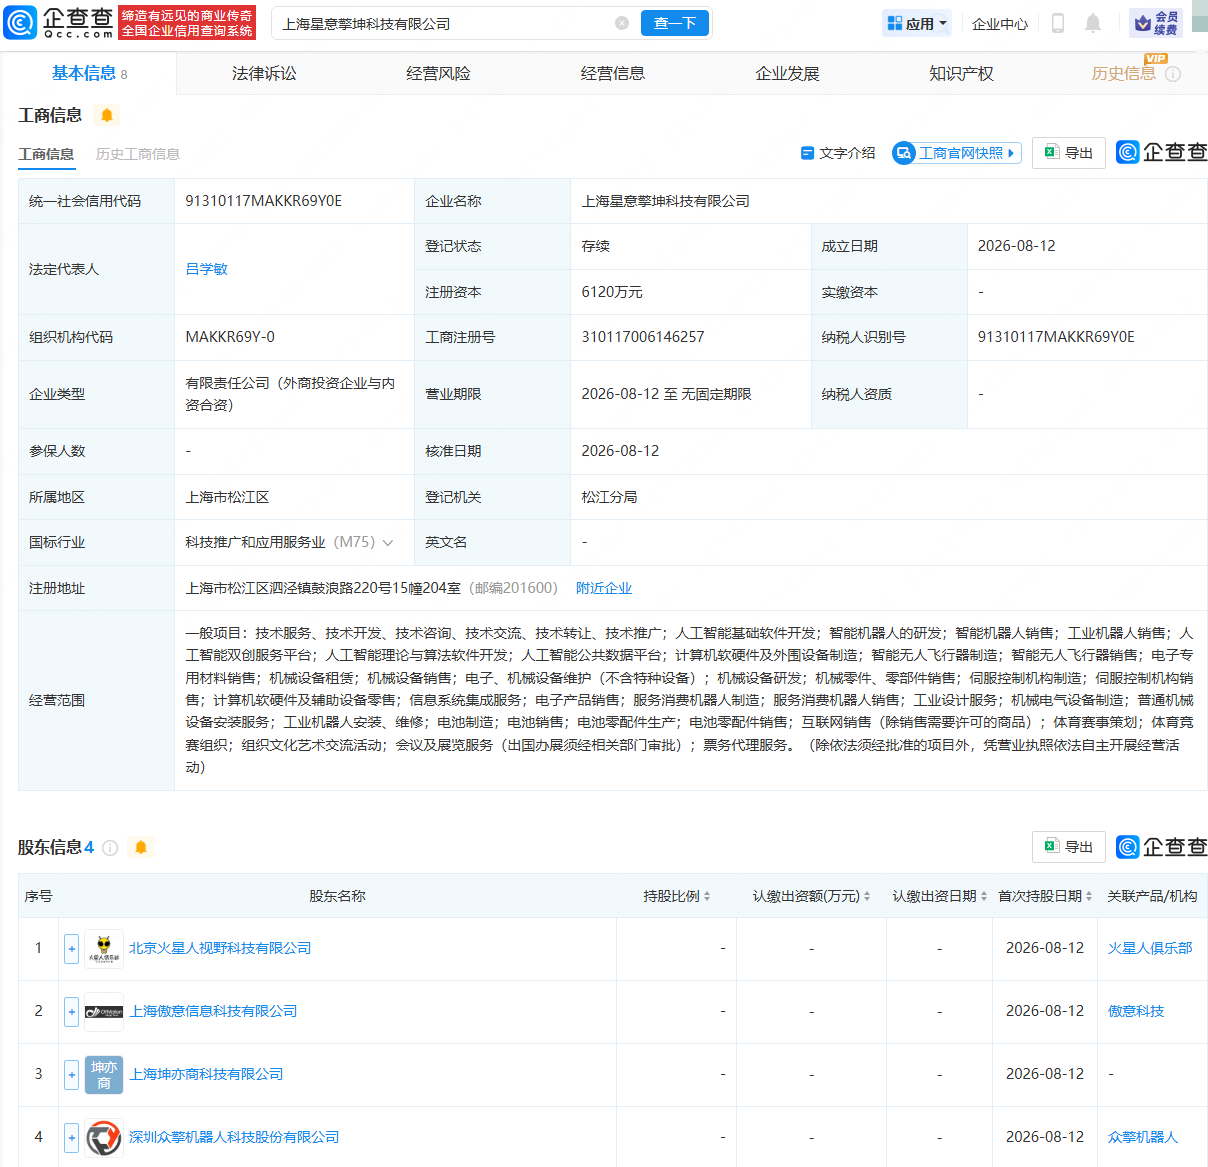Image resolution: width=1208 pixels, height=1167 pixels.
Task: Open 企业中心 link
Action: pos(1000,24)
